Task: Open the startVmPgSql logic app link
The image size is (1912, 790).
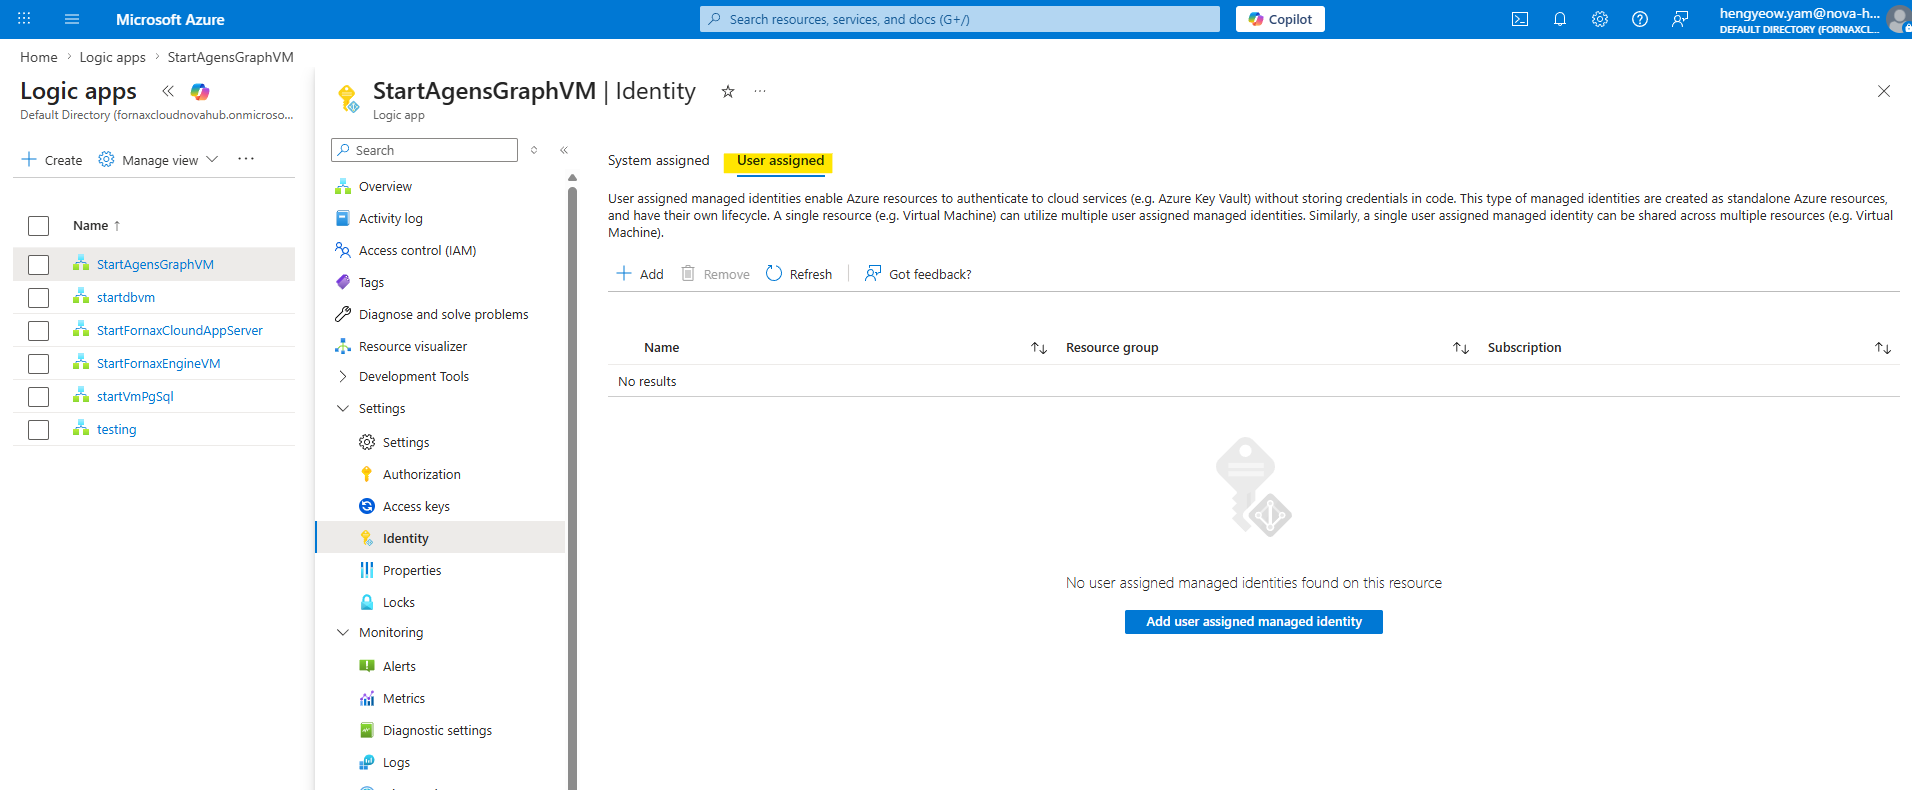Action: coord(135,396)
